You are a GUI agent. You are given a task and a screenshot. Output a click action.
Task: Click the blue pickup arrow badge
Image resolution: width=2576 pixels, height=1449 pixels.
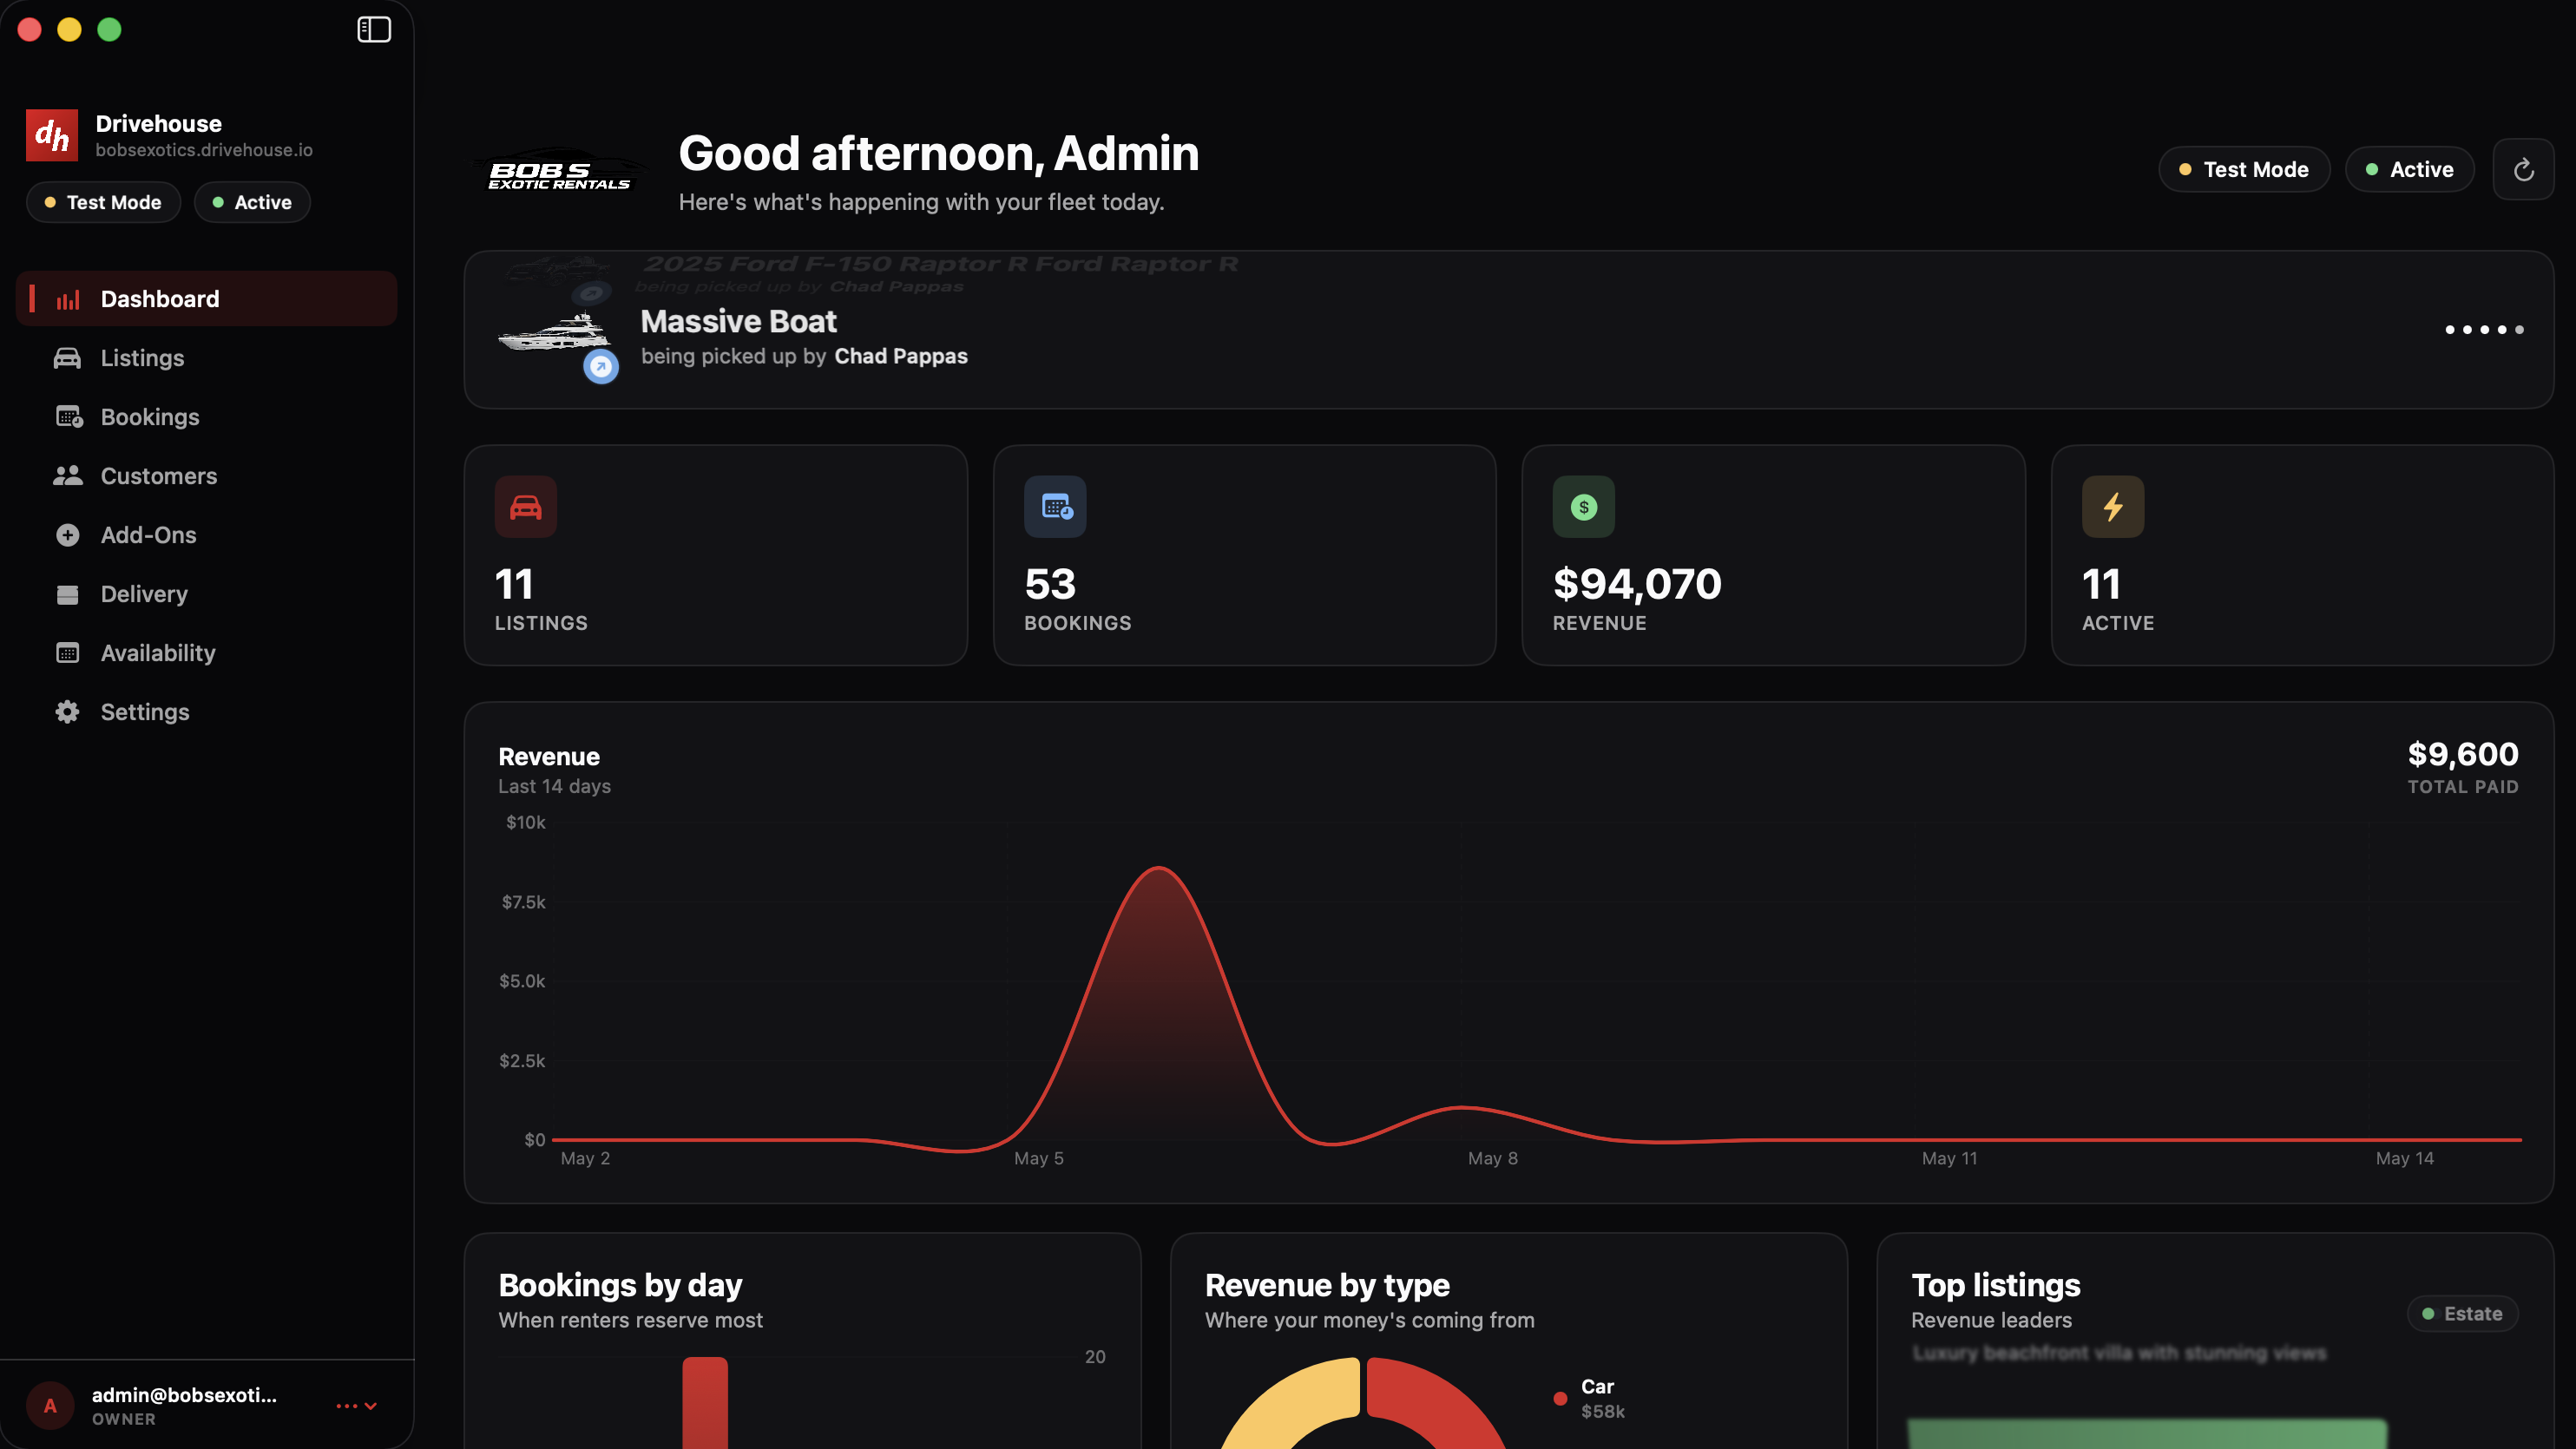(601, 367)
